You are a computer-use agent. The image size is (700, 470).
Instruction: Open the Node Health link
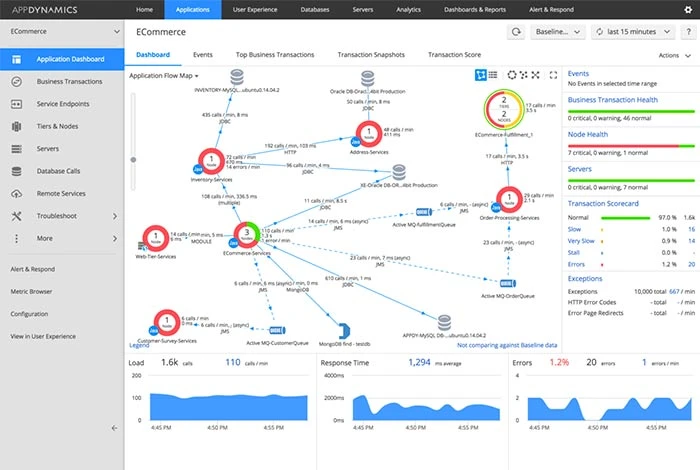coord(588,134)
